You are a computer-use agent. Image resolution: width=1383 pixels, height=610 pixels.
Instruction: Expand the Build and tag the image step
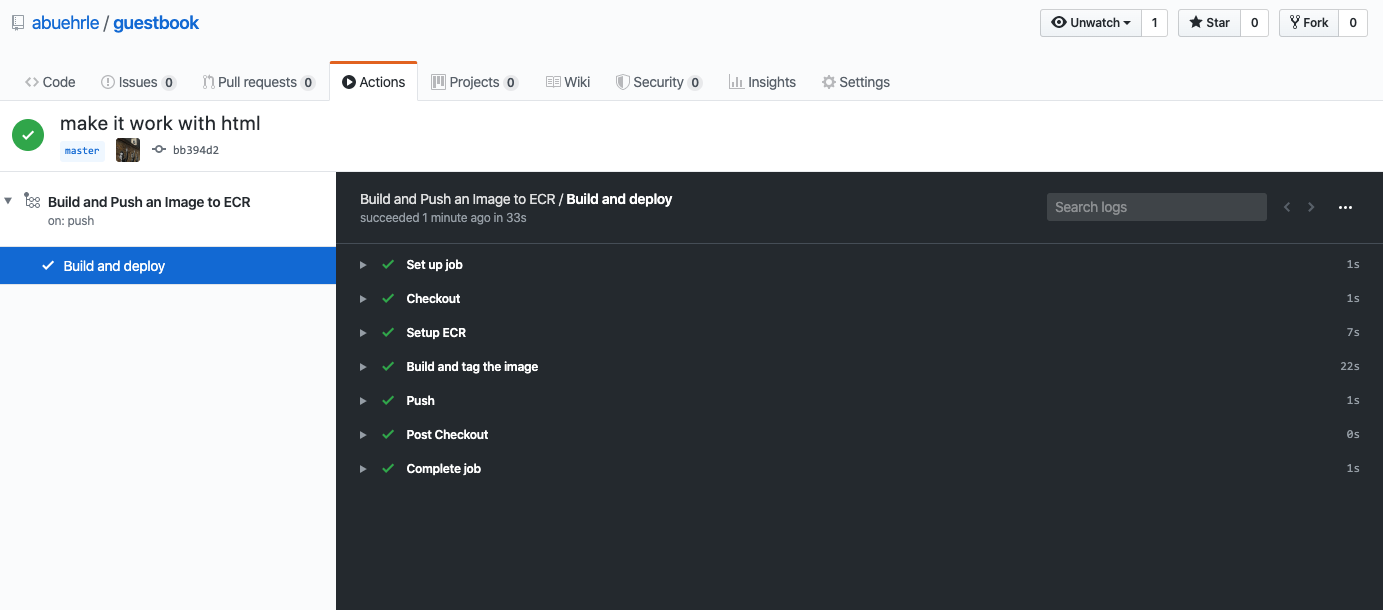pyautogui.click(x=364, y=367)
